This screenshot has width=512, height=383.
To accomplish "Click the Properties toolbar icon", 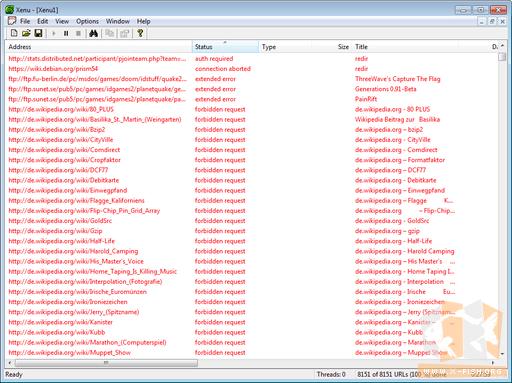I will click(x=125, y=33).
